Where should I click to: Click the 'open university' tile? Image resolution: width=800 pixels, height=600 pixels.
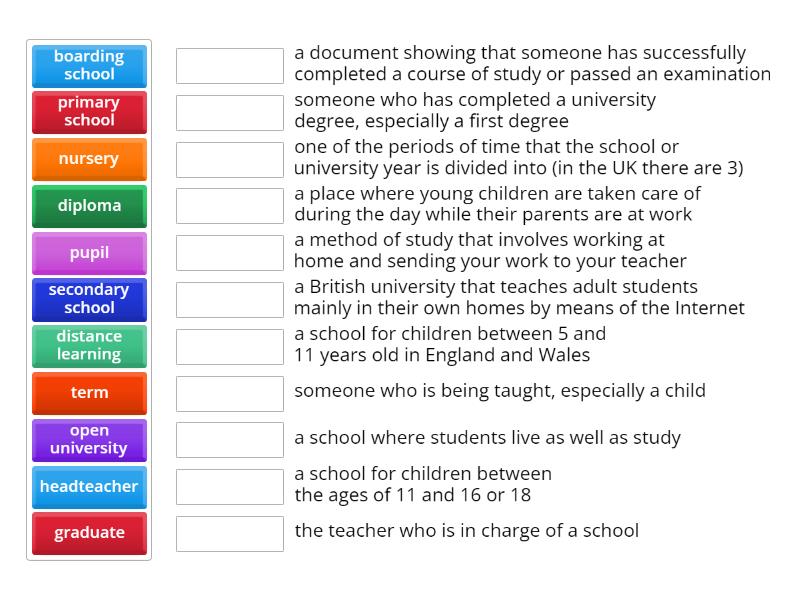(89, 440)
